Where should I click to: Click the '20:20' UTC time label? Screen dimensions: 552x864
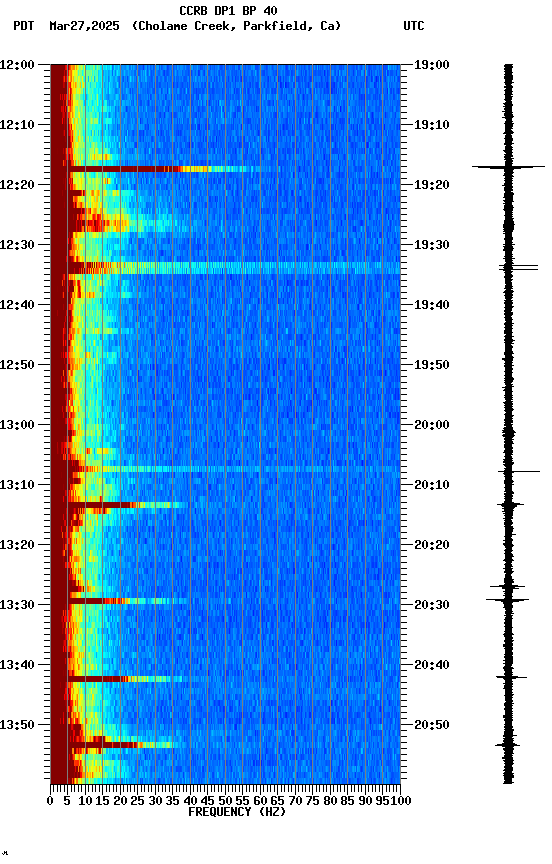coord(432,545)
